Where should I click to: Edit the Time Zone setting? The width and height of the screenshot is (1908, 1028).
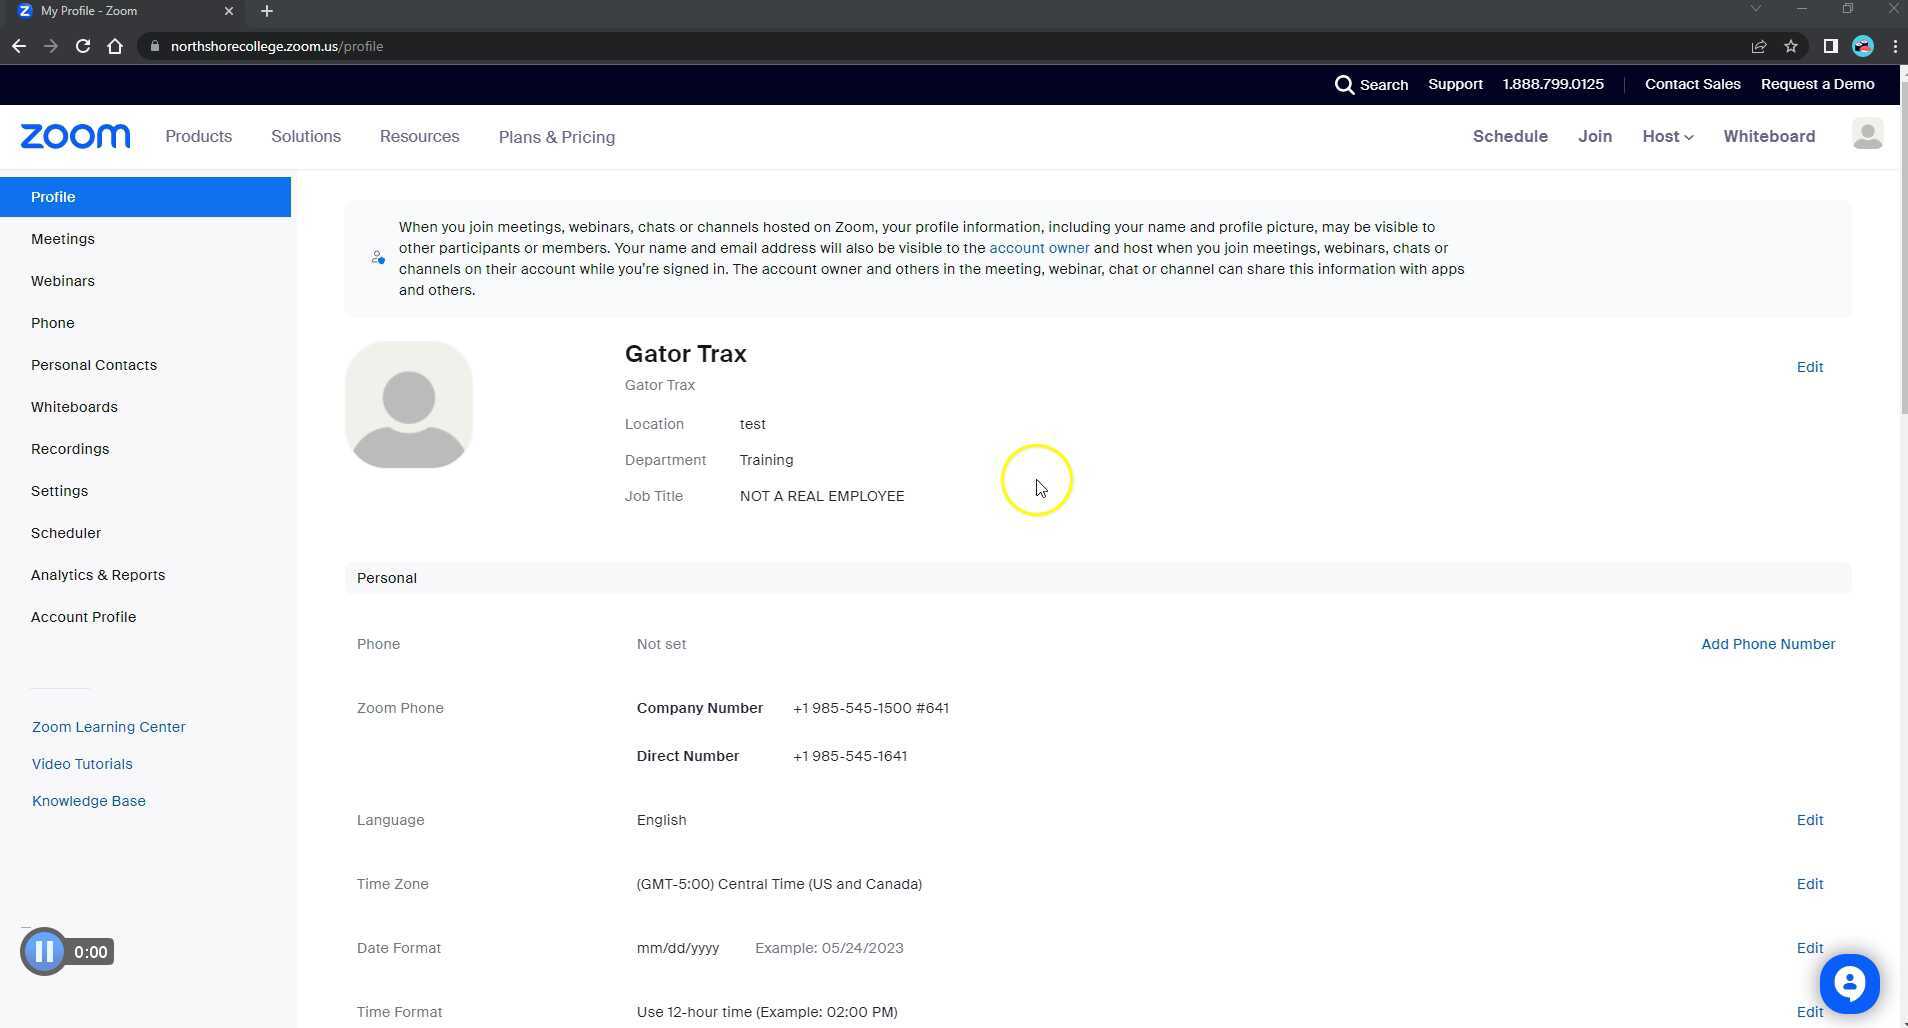pos(1809,883)
